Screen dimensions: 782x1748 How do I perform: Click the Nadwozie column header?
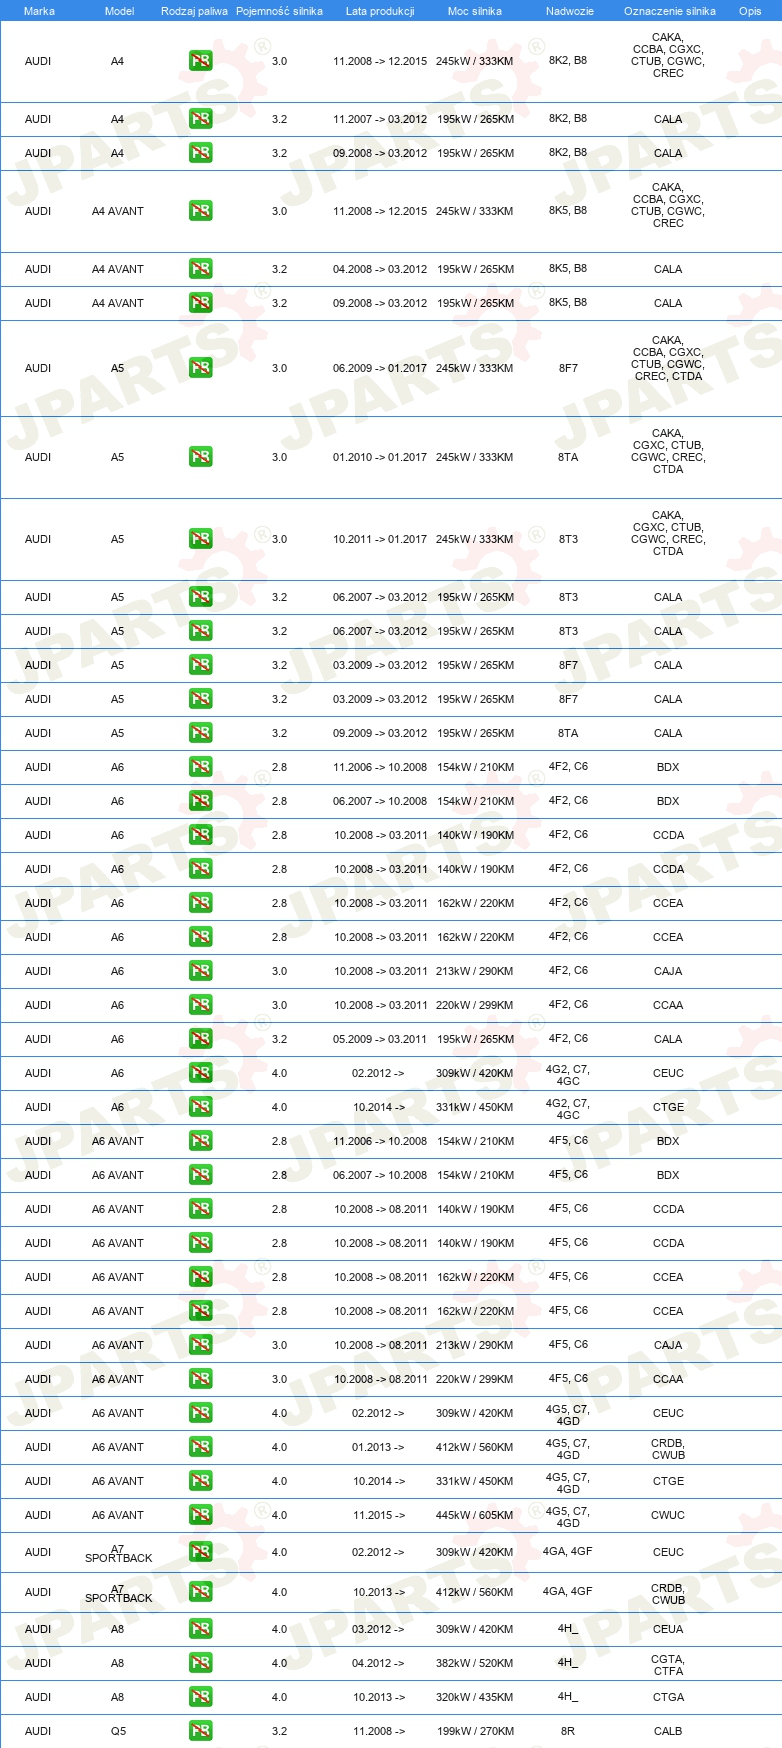pyautogui.click(x=570, y=11)
